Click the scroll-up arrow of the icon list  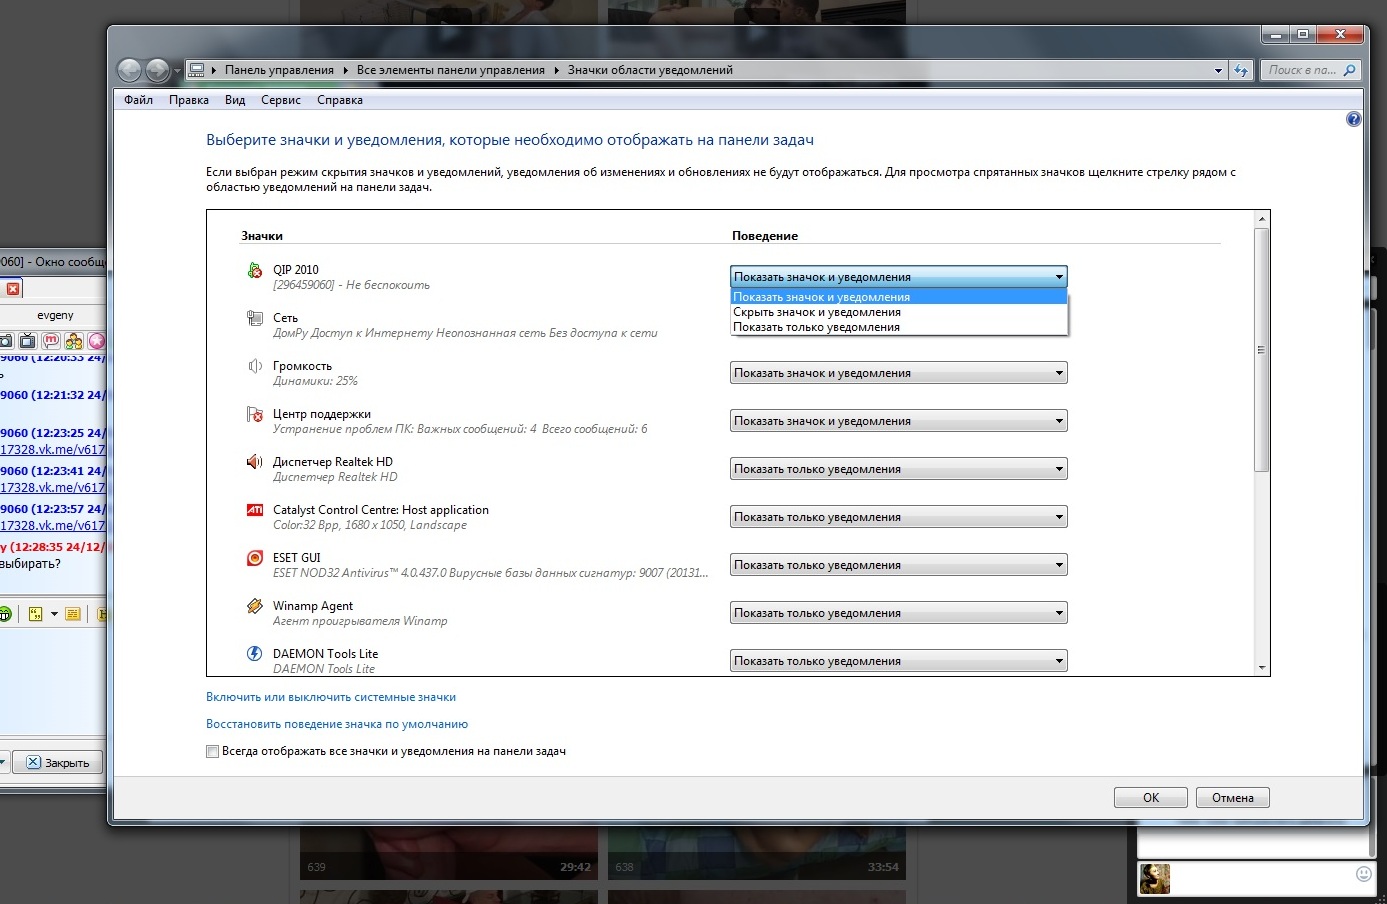[x=1262, y=219]
